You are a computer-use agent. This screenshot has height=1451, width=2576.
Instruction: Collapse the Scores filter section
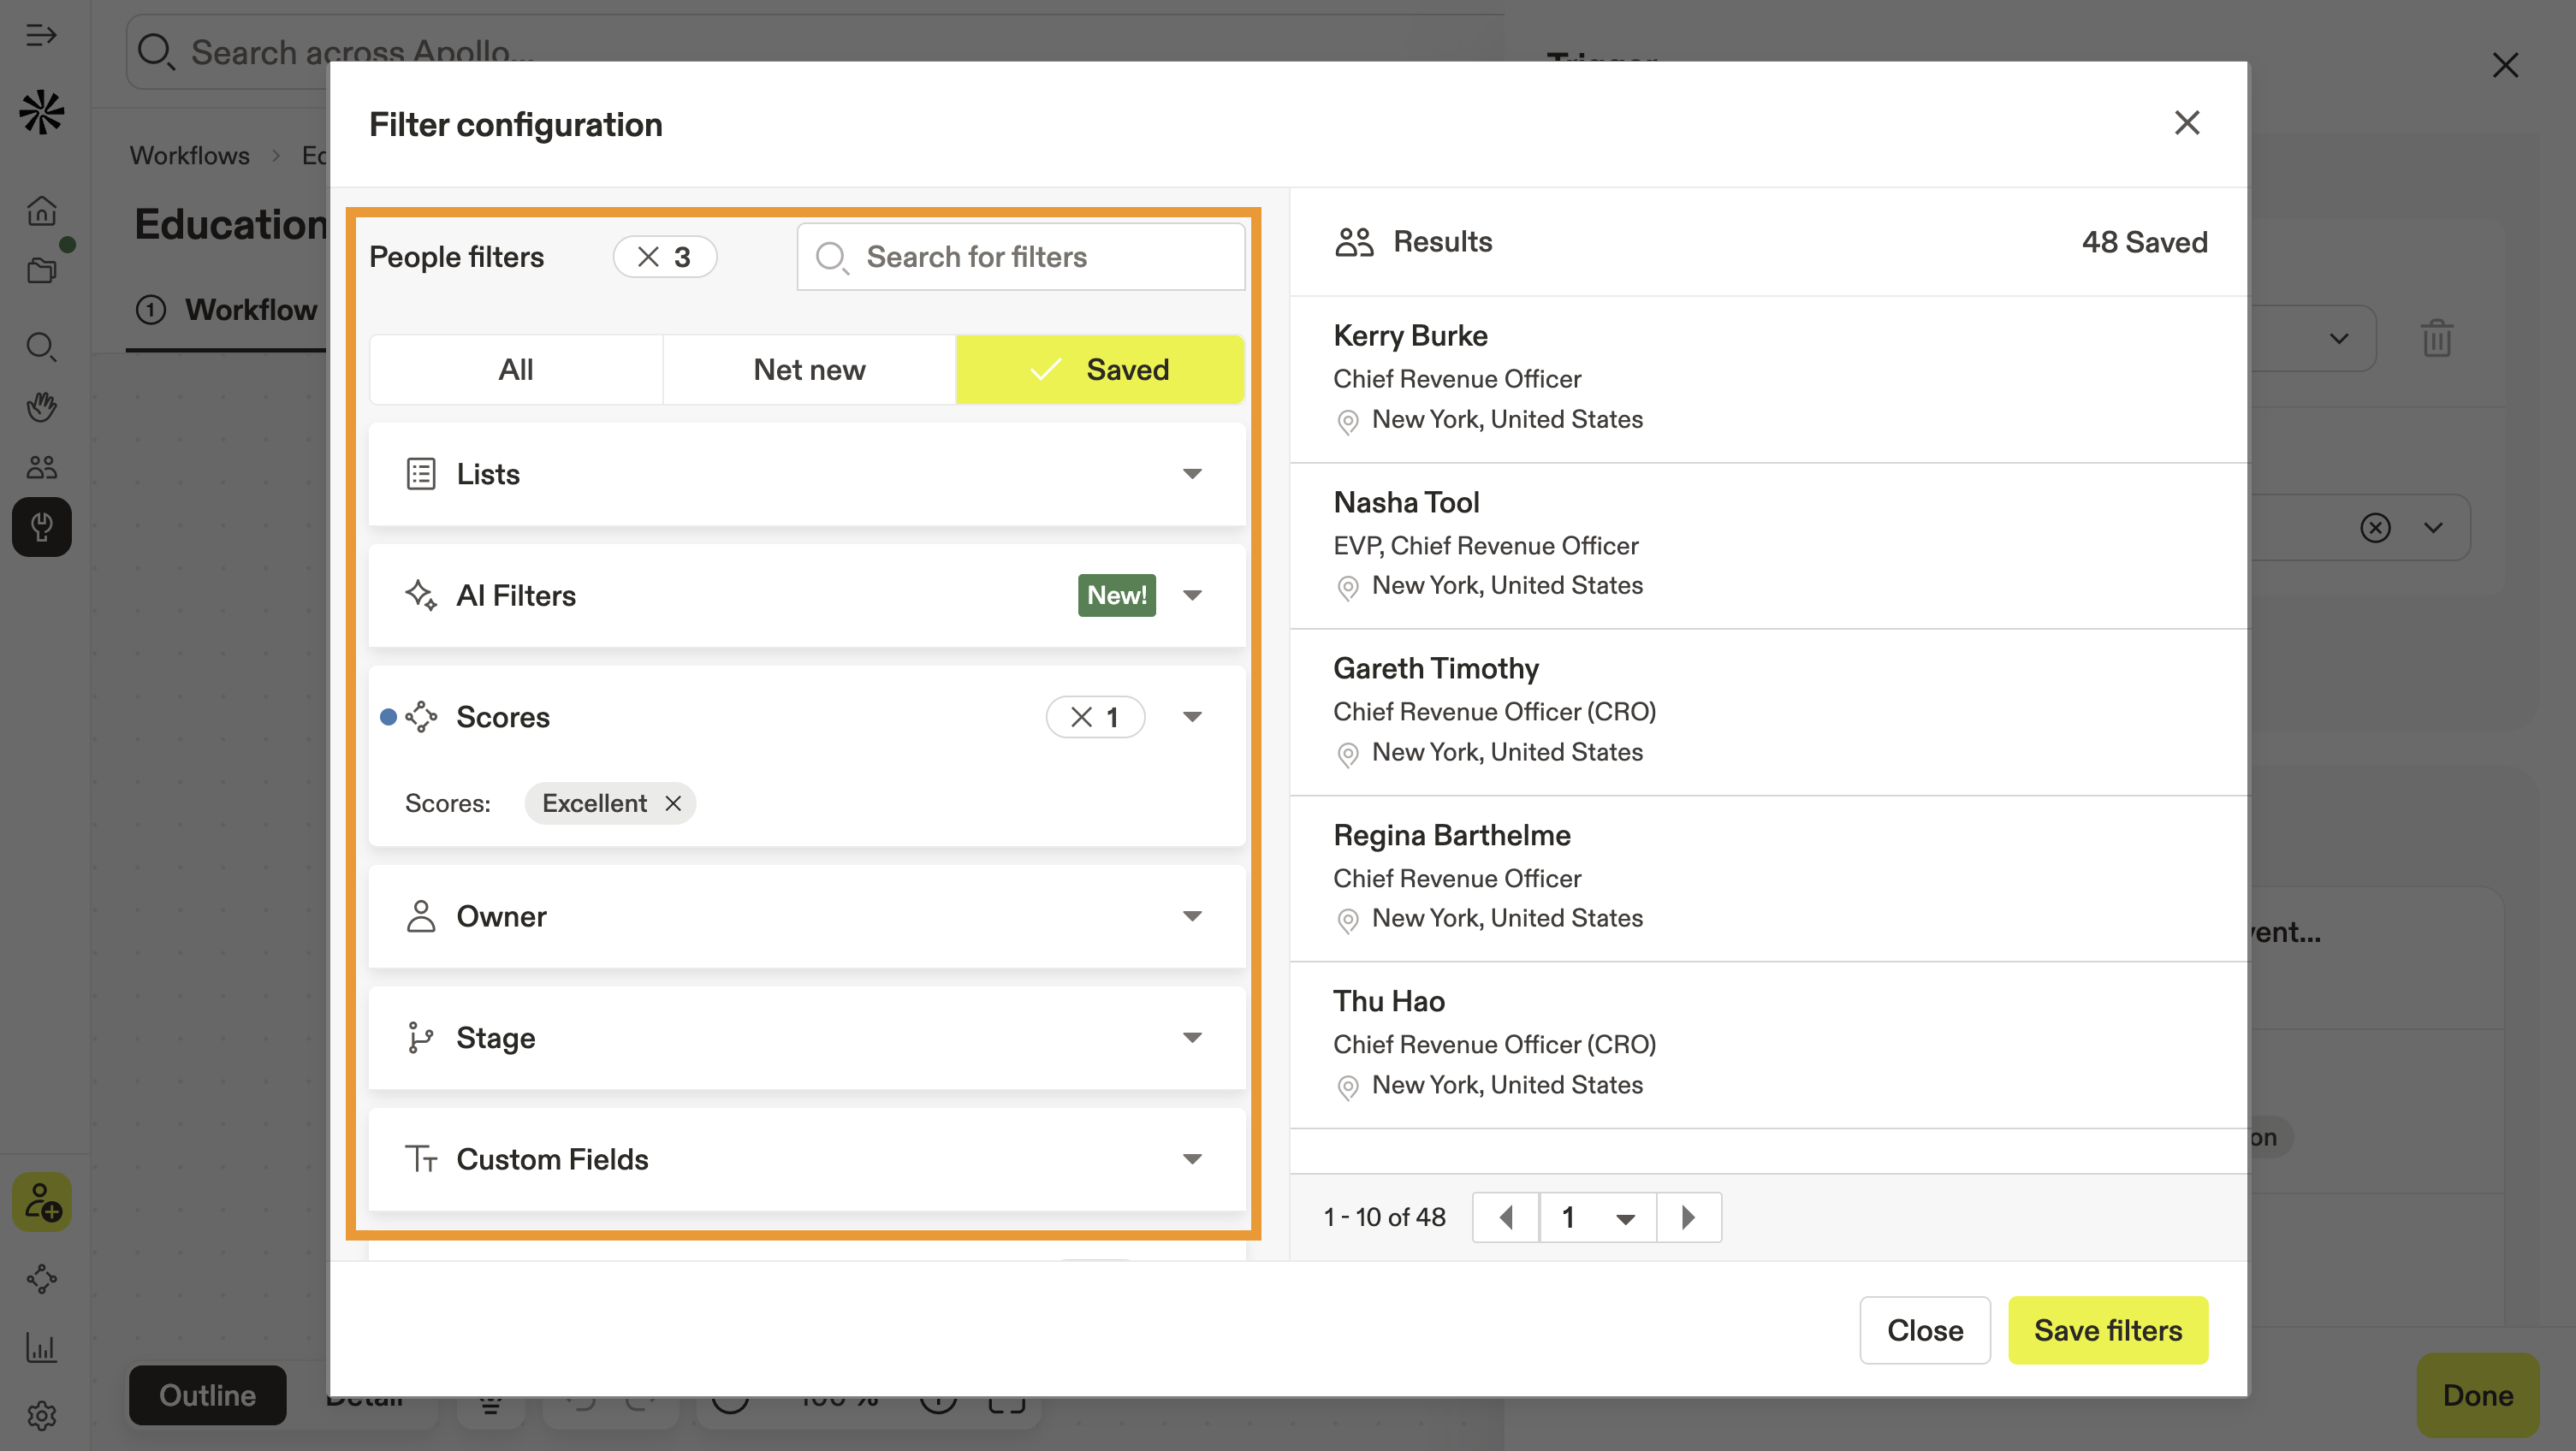[1192, 717]
